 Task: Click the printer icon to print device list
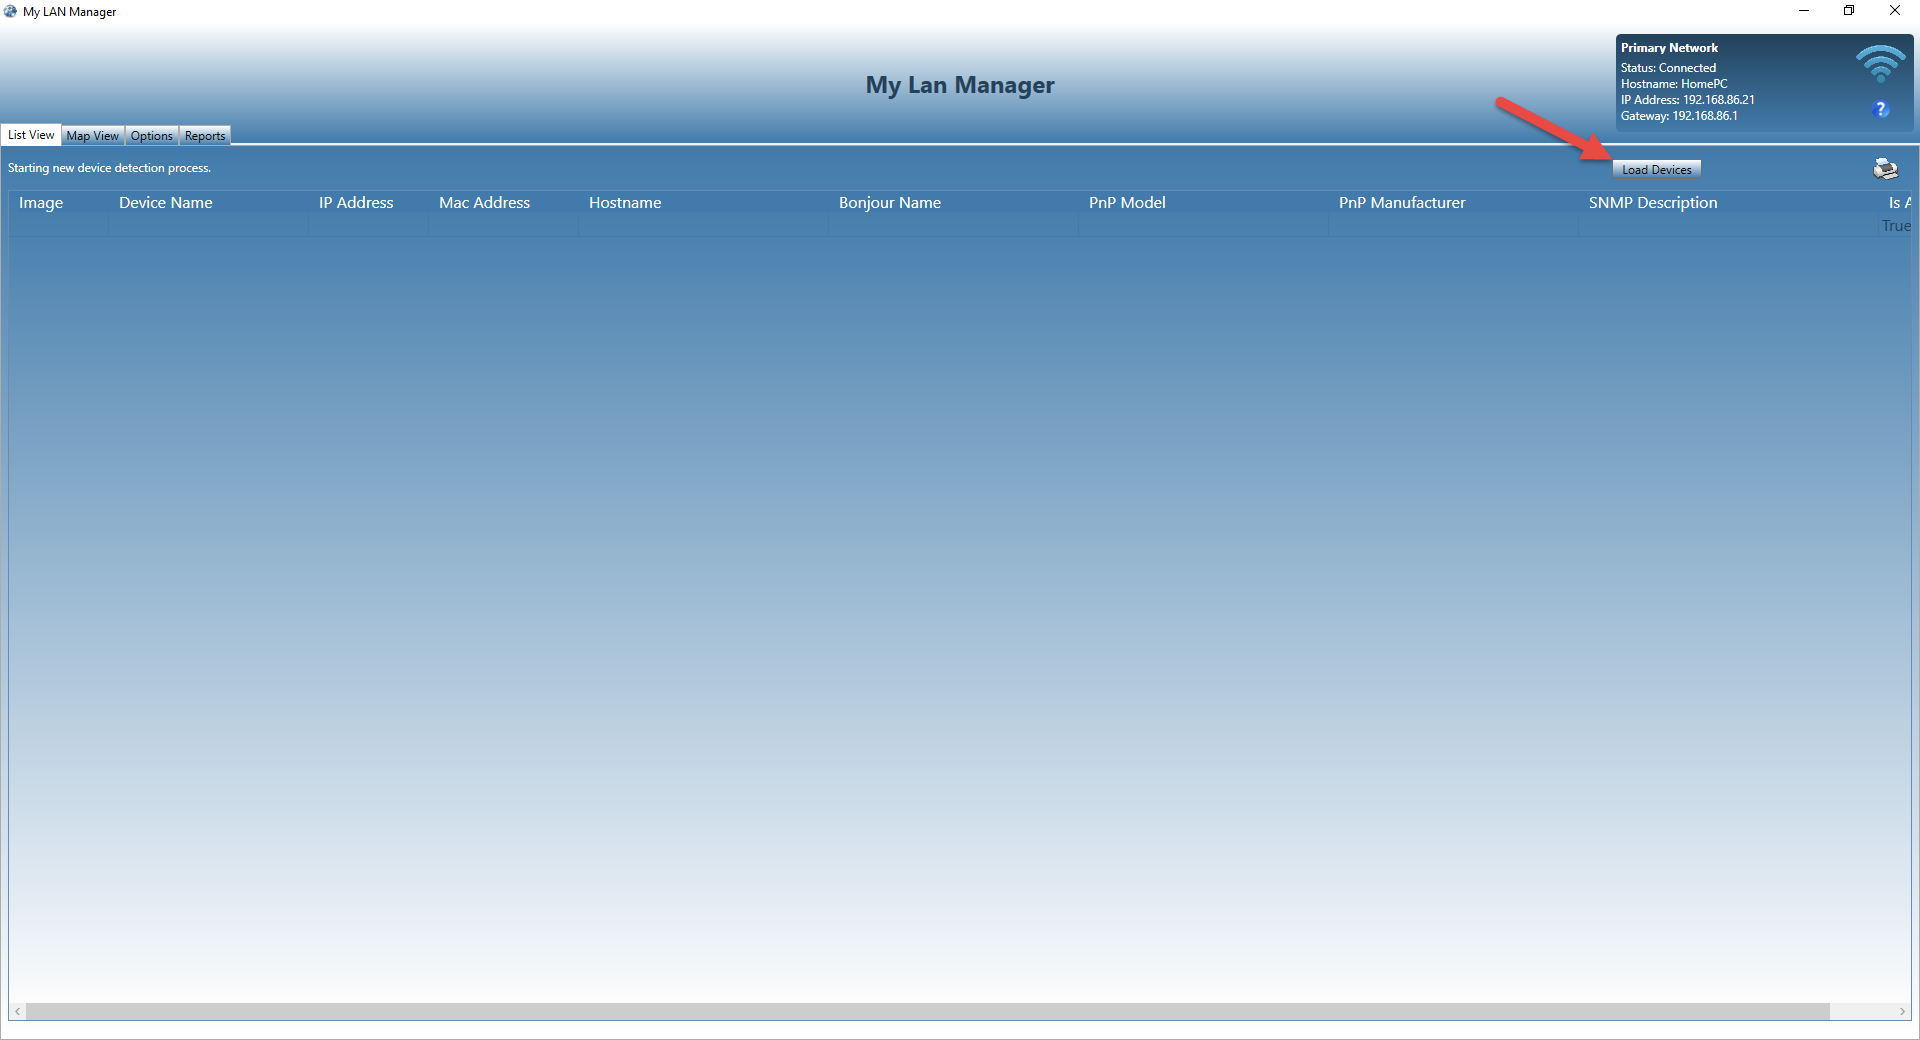point(1885,169)
